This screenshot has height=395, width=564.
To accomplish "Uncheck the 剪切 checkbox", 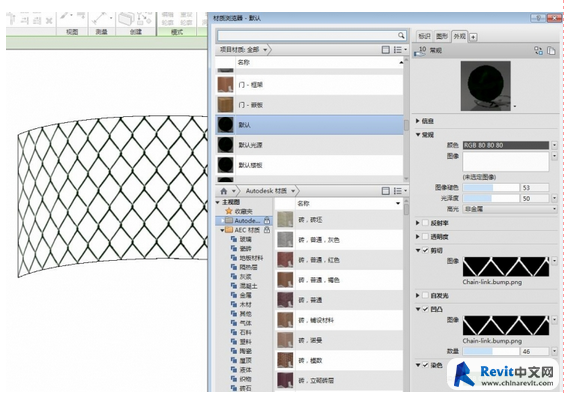I will coord(425,250).
